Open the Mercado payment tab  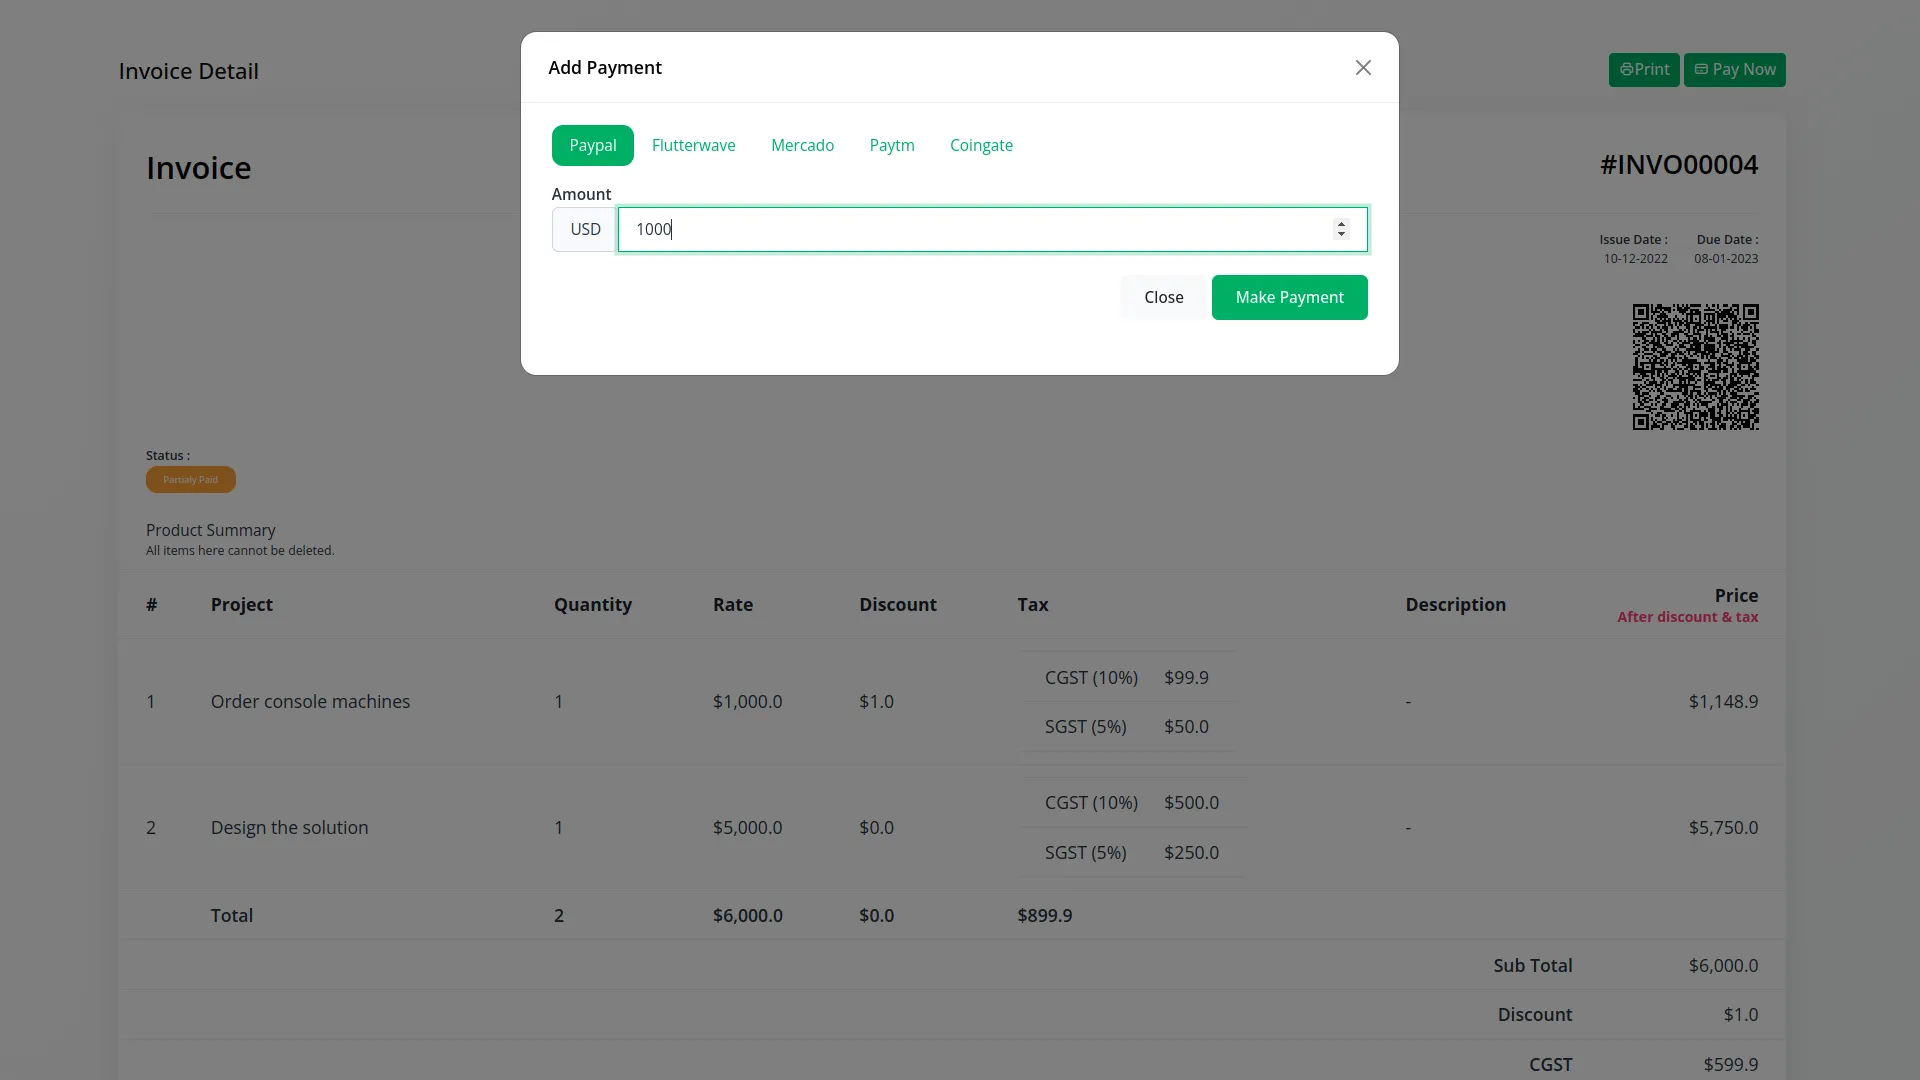click(802, 145)
